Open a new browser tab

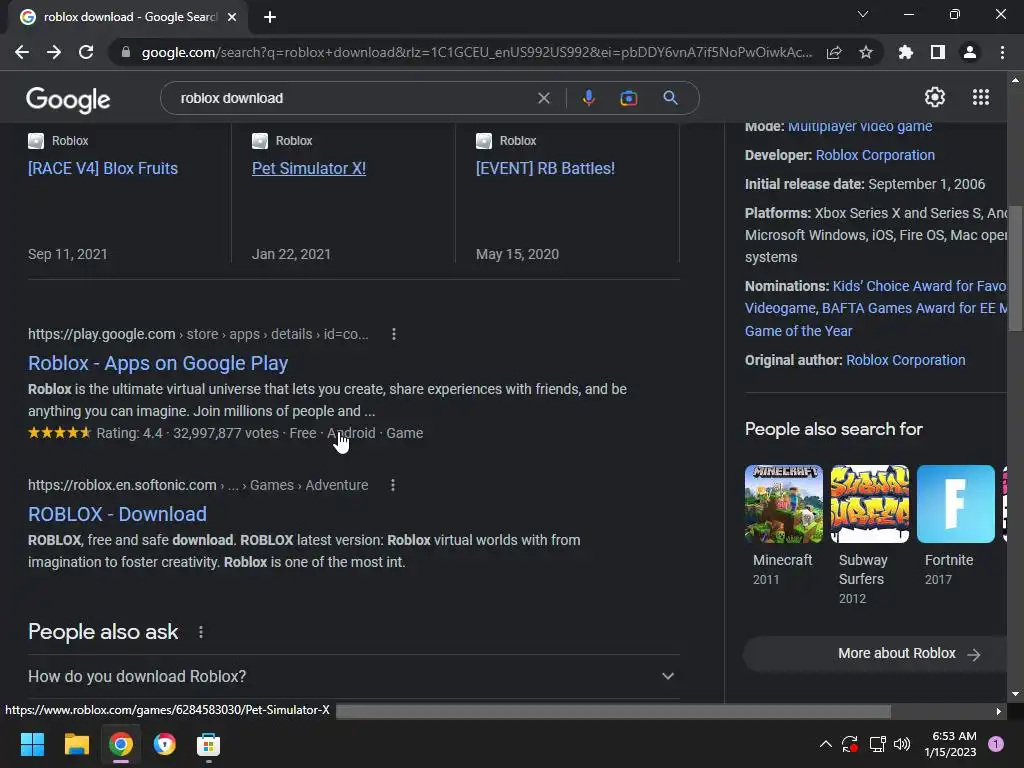click(x=270, y=17)
